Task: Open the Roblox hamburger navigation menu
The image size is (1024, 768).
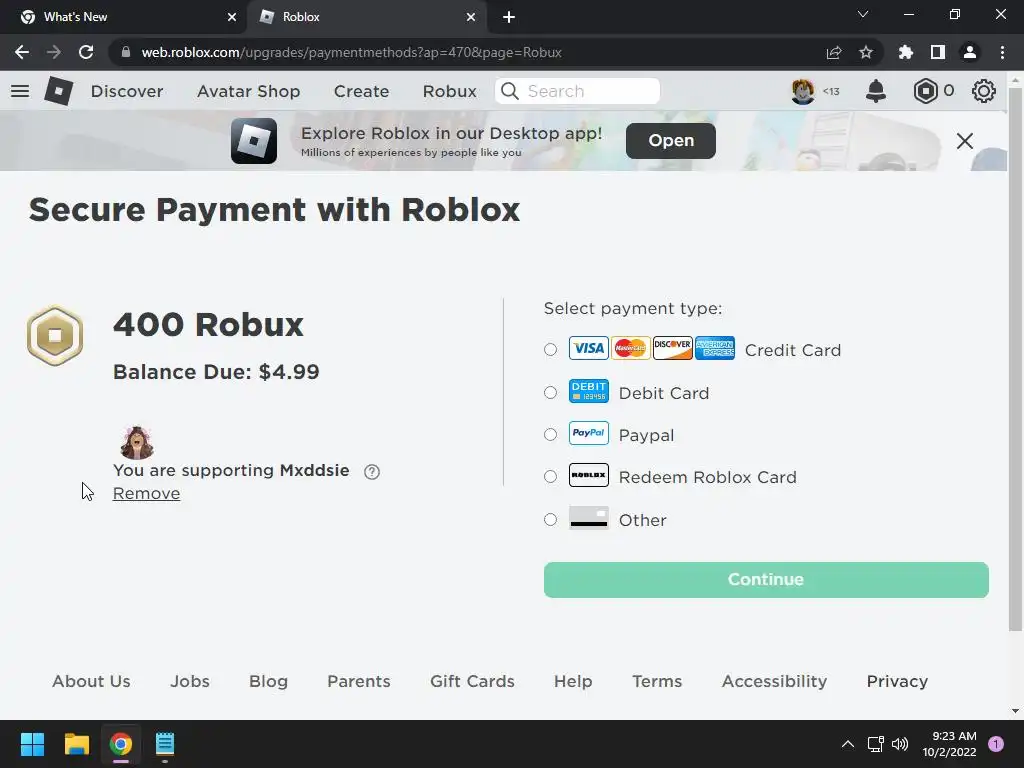Action: point(20,91)
